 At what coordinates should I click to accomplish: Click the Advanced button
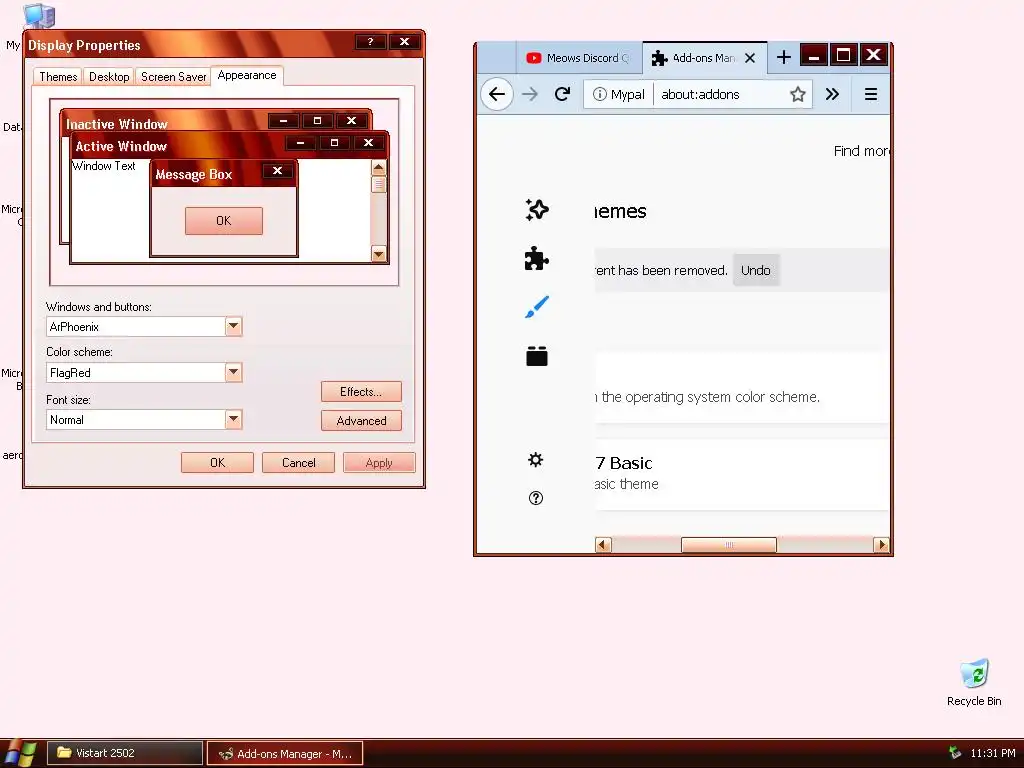coord(361,421)
